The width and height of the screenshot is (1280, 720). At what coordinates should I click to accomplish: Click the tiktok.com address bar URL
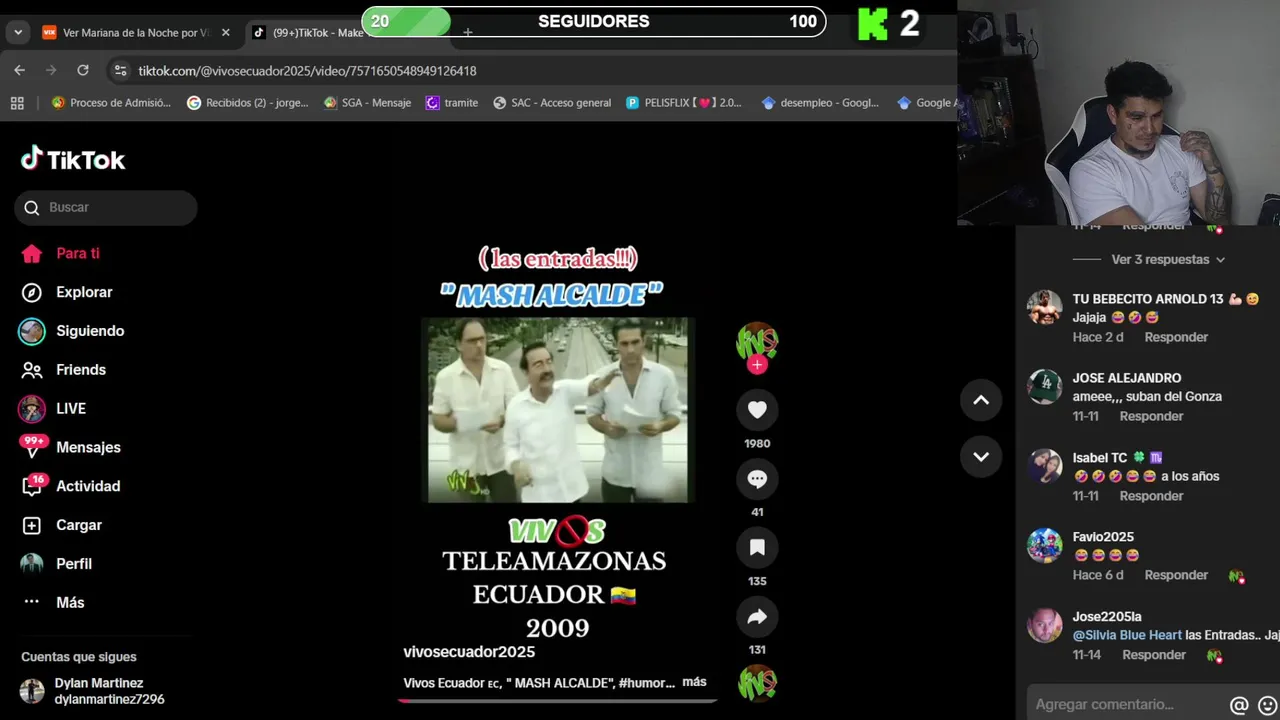(307, 71)
